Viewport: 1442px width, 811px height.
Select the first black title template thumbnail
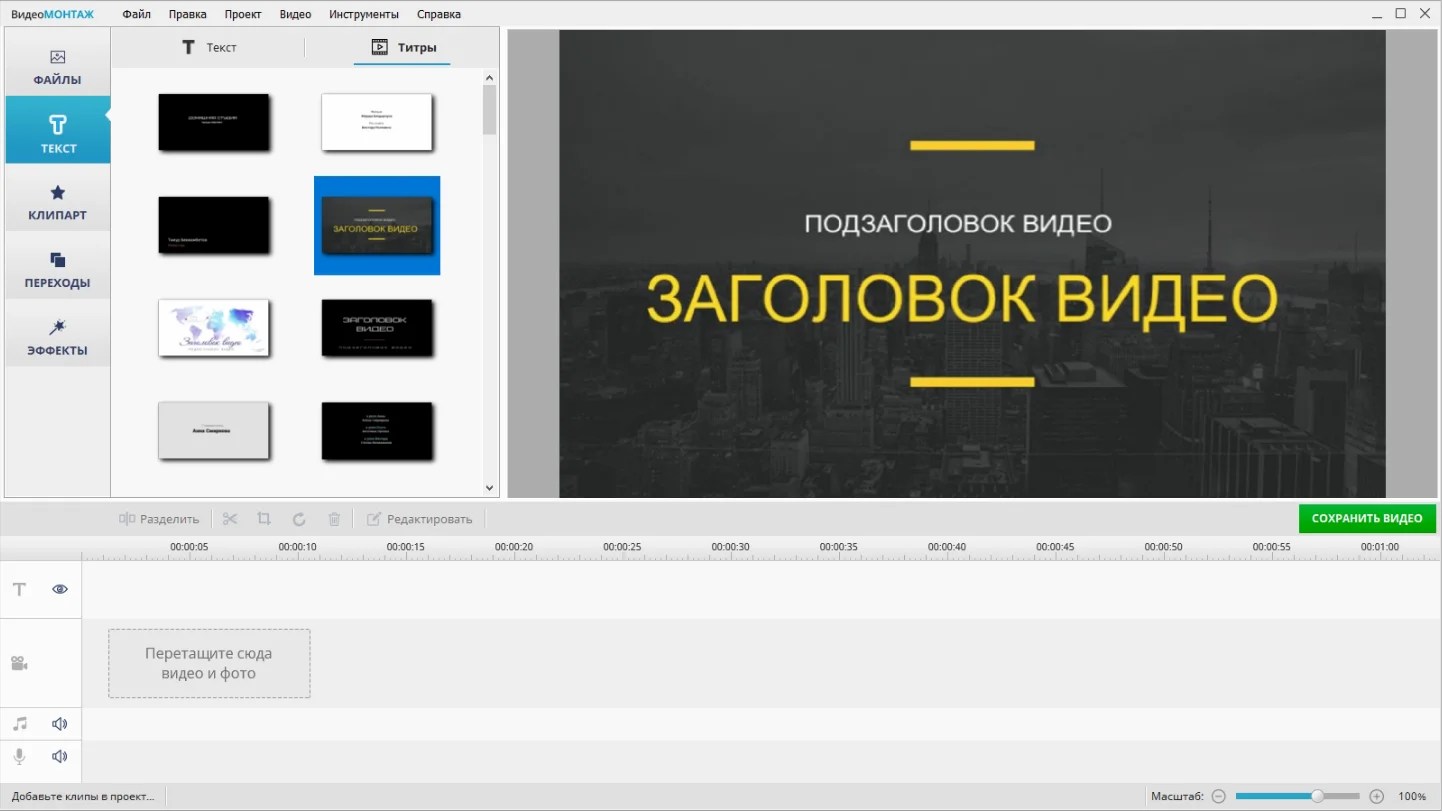(214, 122)
